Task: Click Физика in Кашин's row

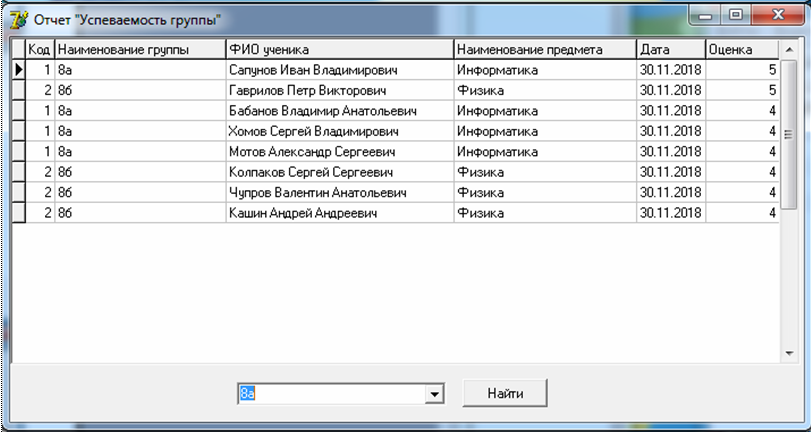Action: pyautogui.click(x=545, y=213)
